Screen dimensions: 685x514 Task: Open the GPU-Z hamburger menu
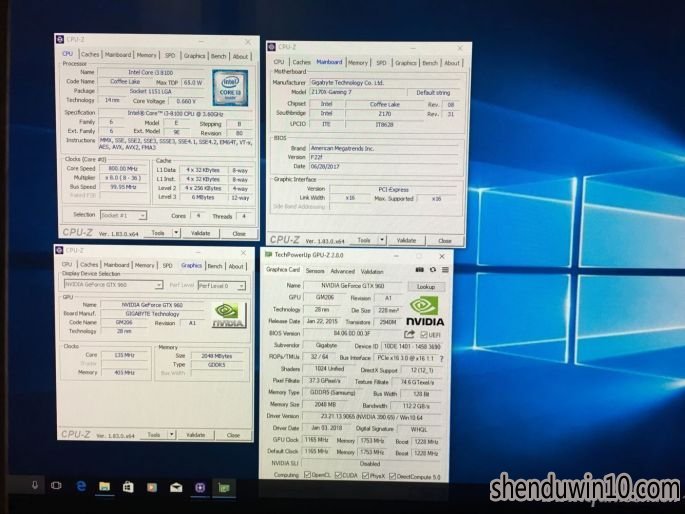tap(445, 270)
